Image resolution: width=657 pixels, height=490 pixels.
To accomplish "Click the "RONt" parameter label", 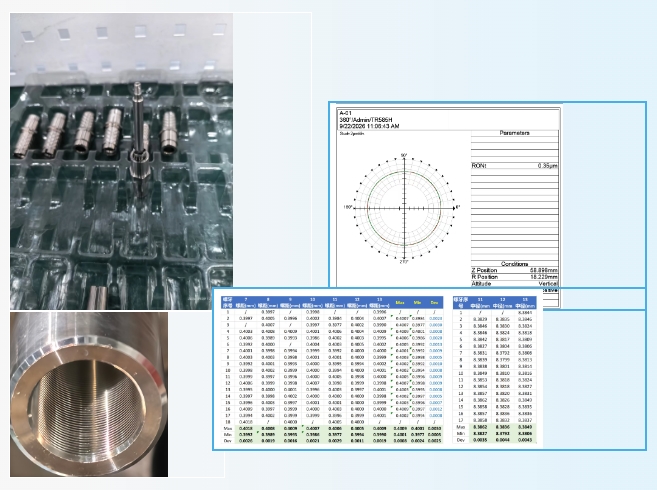I will tap(479, 166).
